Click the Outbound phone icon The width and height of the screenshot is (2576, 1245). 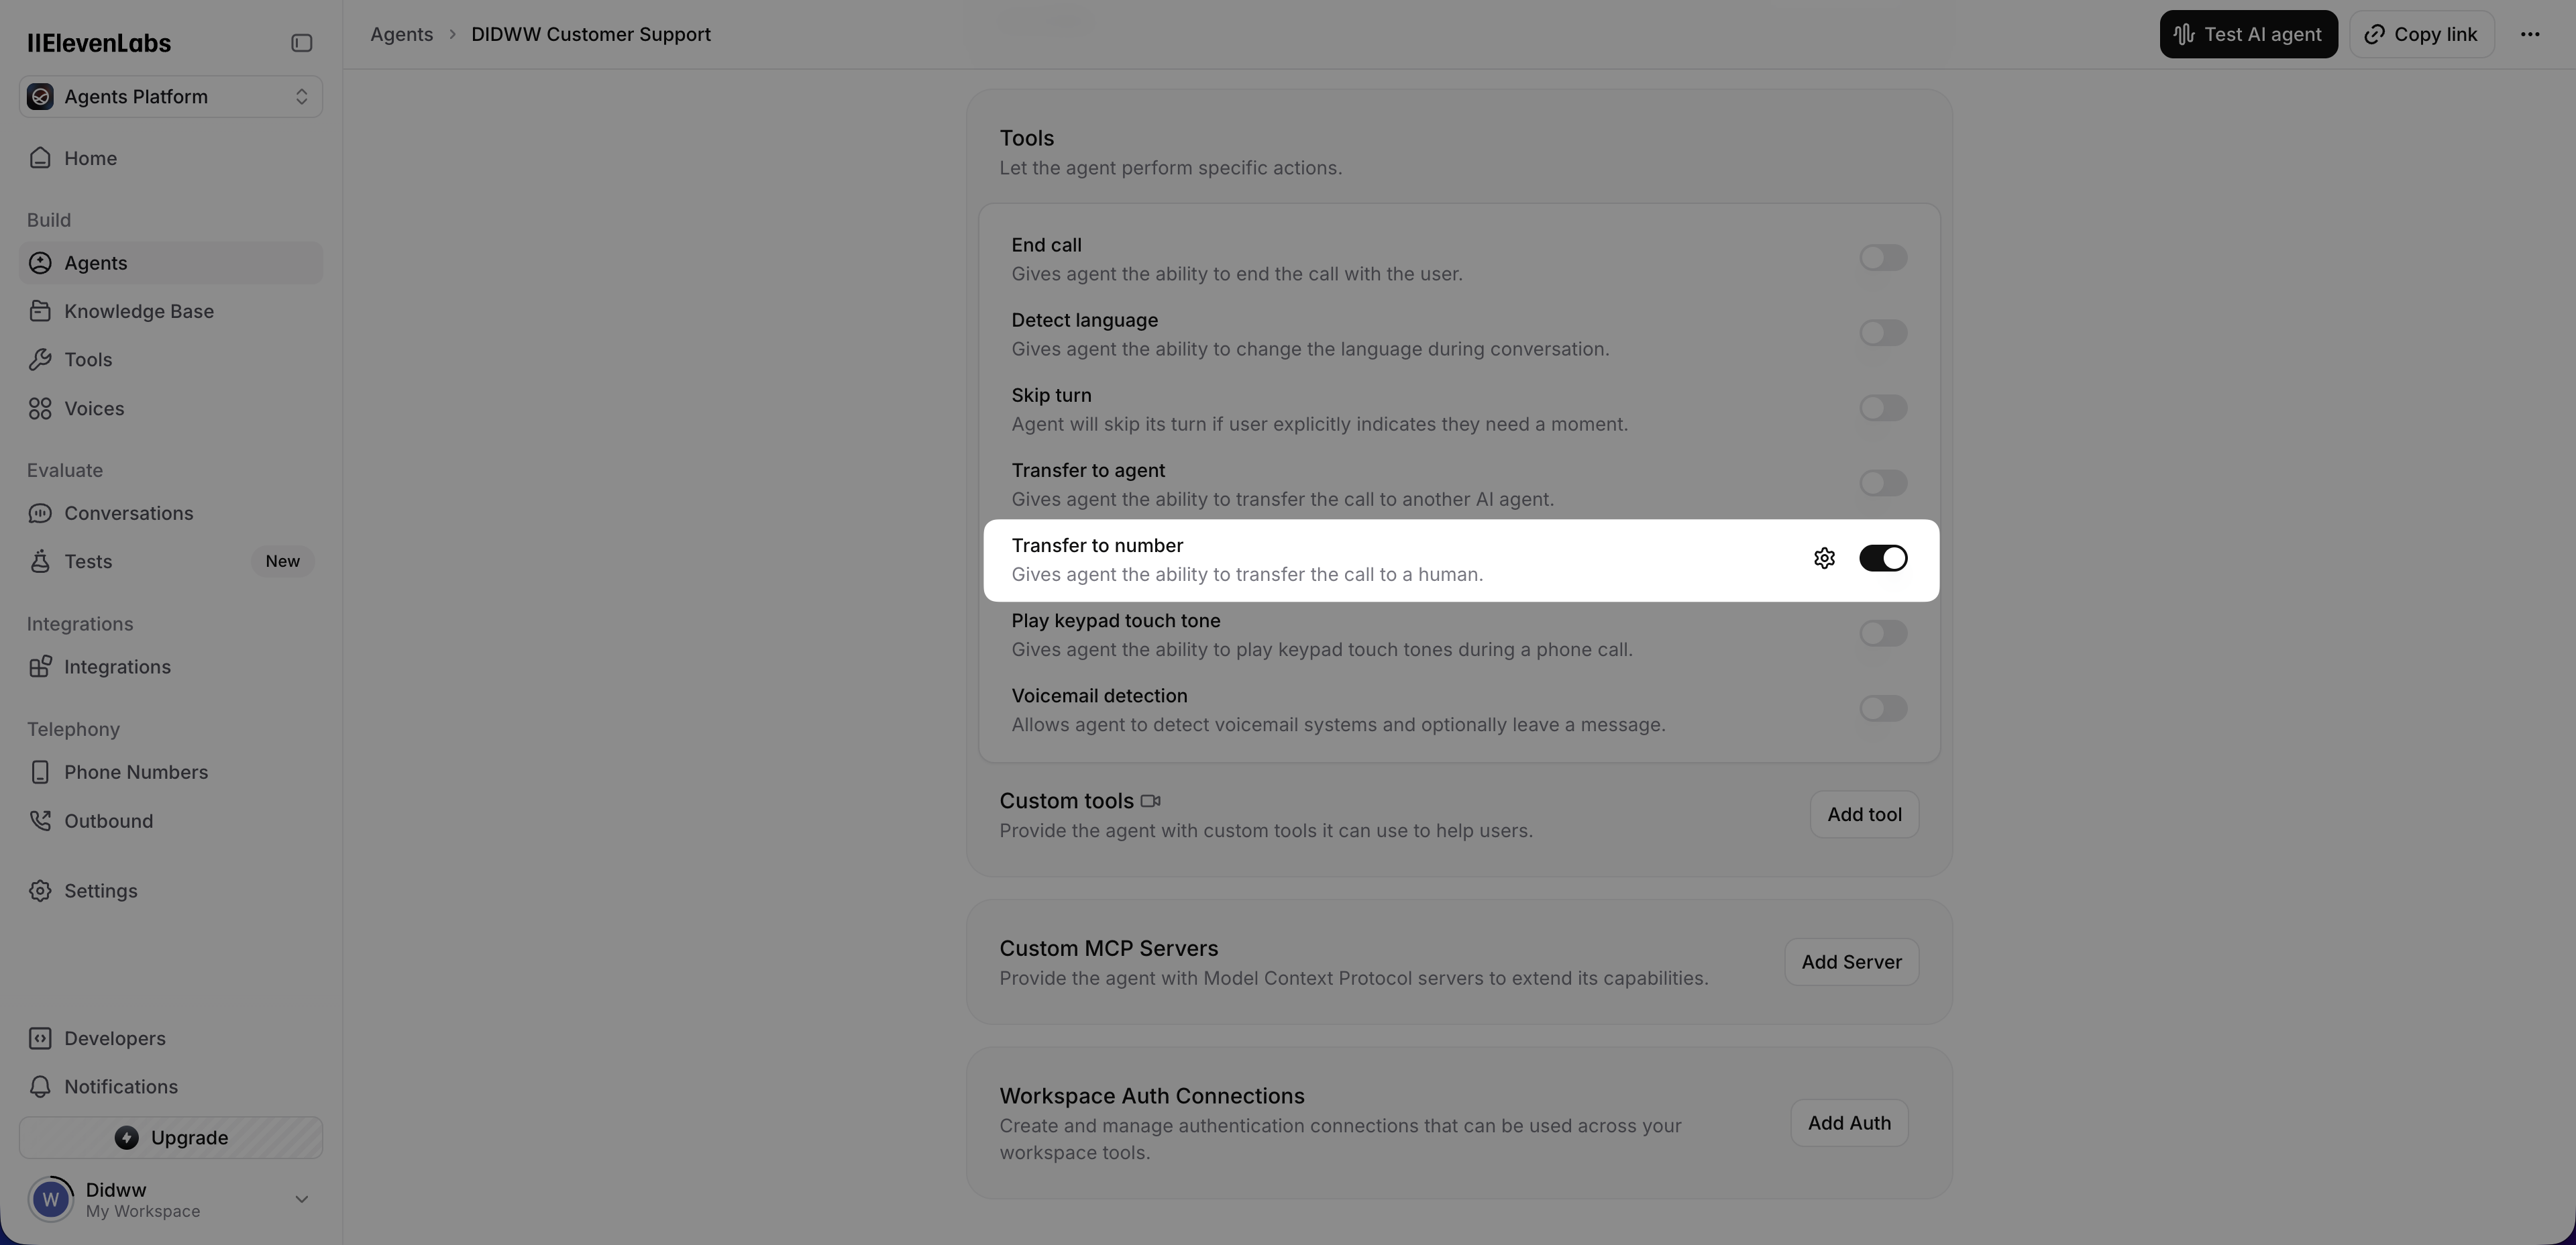point(40,821)
